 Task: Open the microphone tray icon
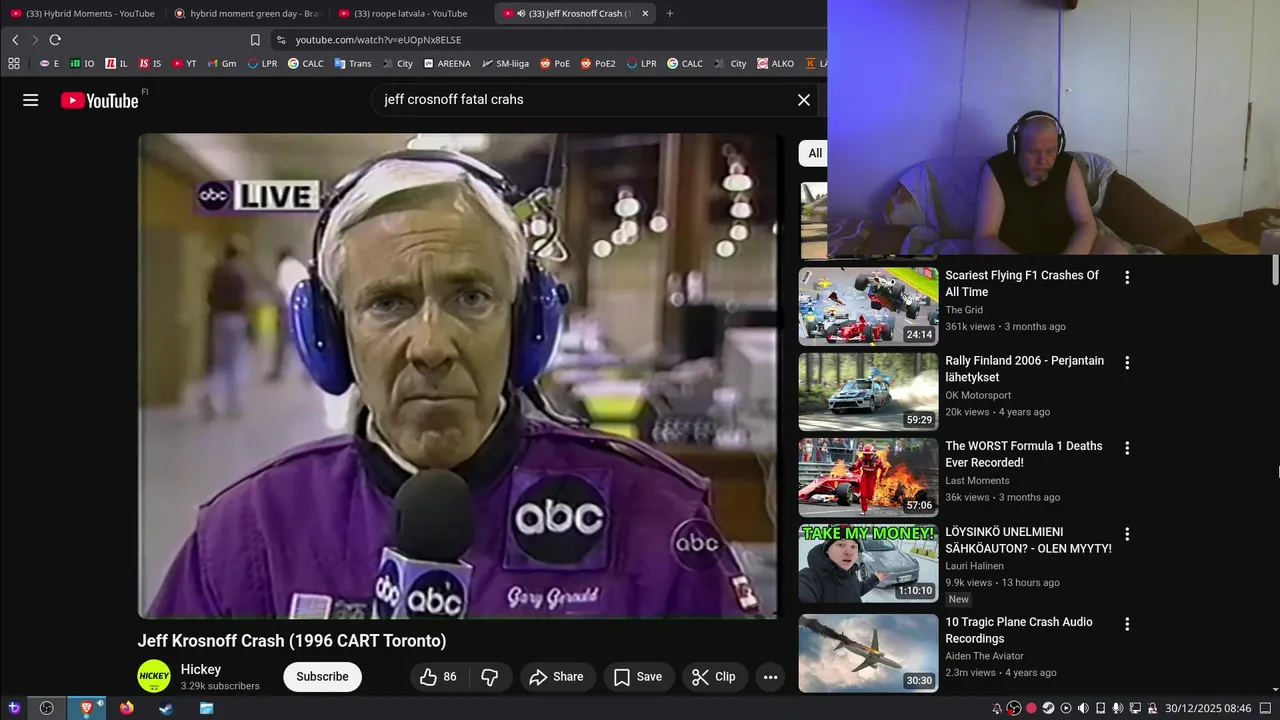(x=1118, y=708)
